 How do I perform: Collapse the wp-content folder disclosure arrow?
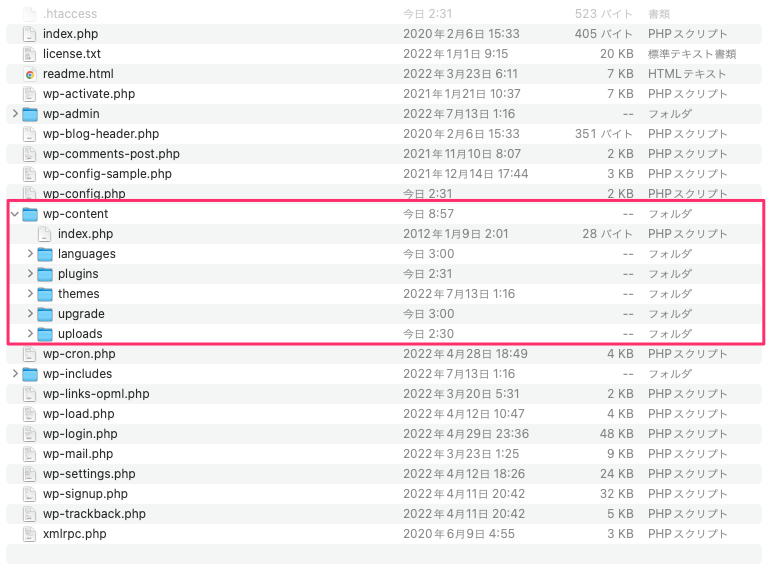pyautogui.click(x=15, y=214)
